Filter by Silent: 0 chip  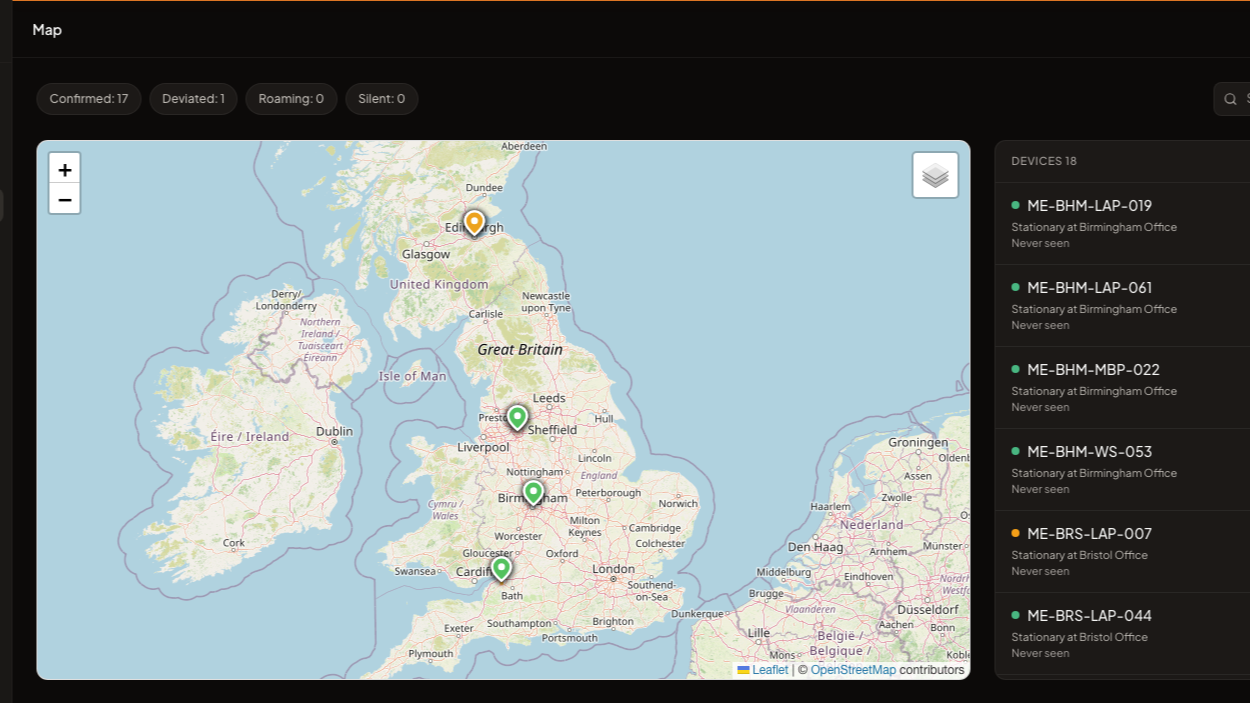tap(382, 99)
